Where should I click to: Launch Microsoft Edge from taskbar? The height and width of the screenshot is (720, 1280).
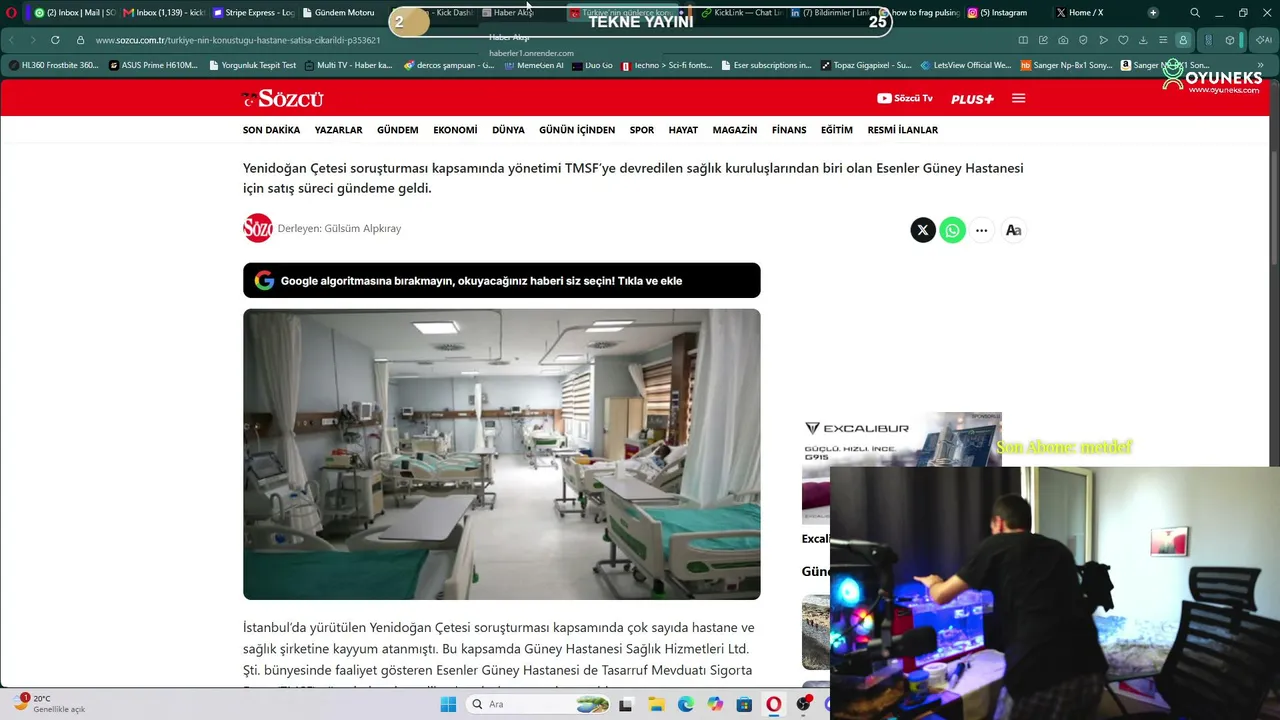(686, 705)
